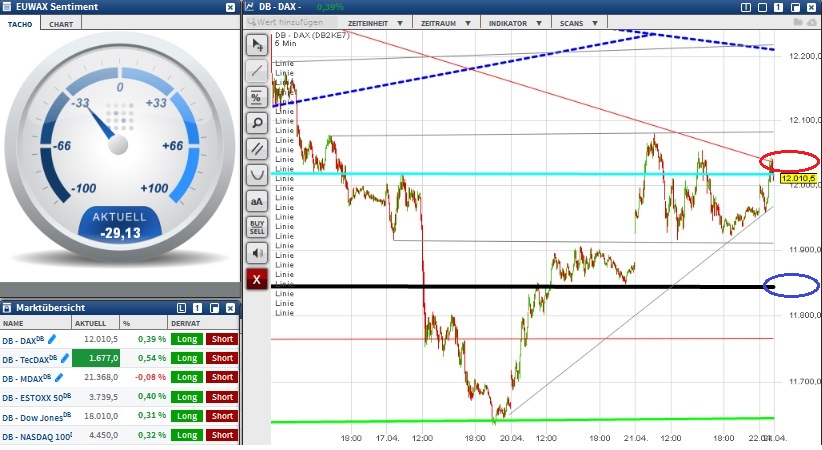Click the AKTUELL -29,13 sentiment readout

pyautogui.click(x=120, y=226)
